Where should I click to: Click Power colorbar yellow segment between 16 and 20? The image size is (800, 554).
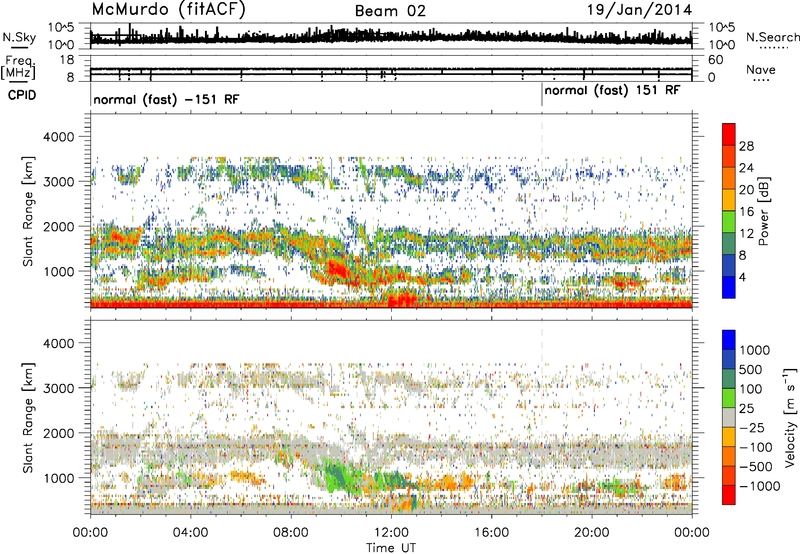(x=729, y=199)
